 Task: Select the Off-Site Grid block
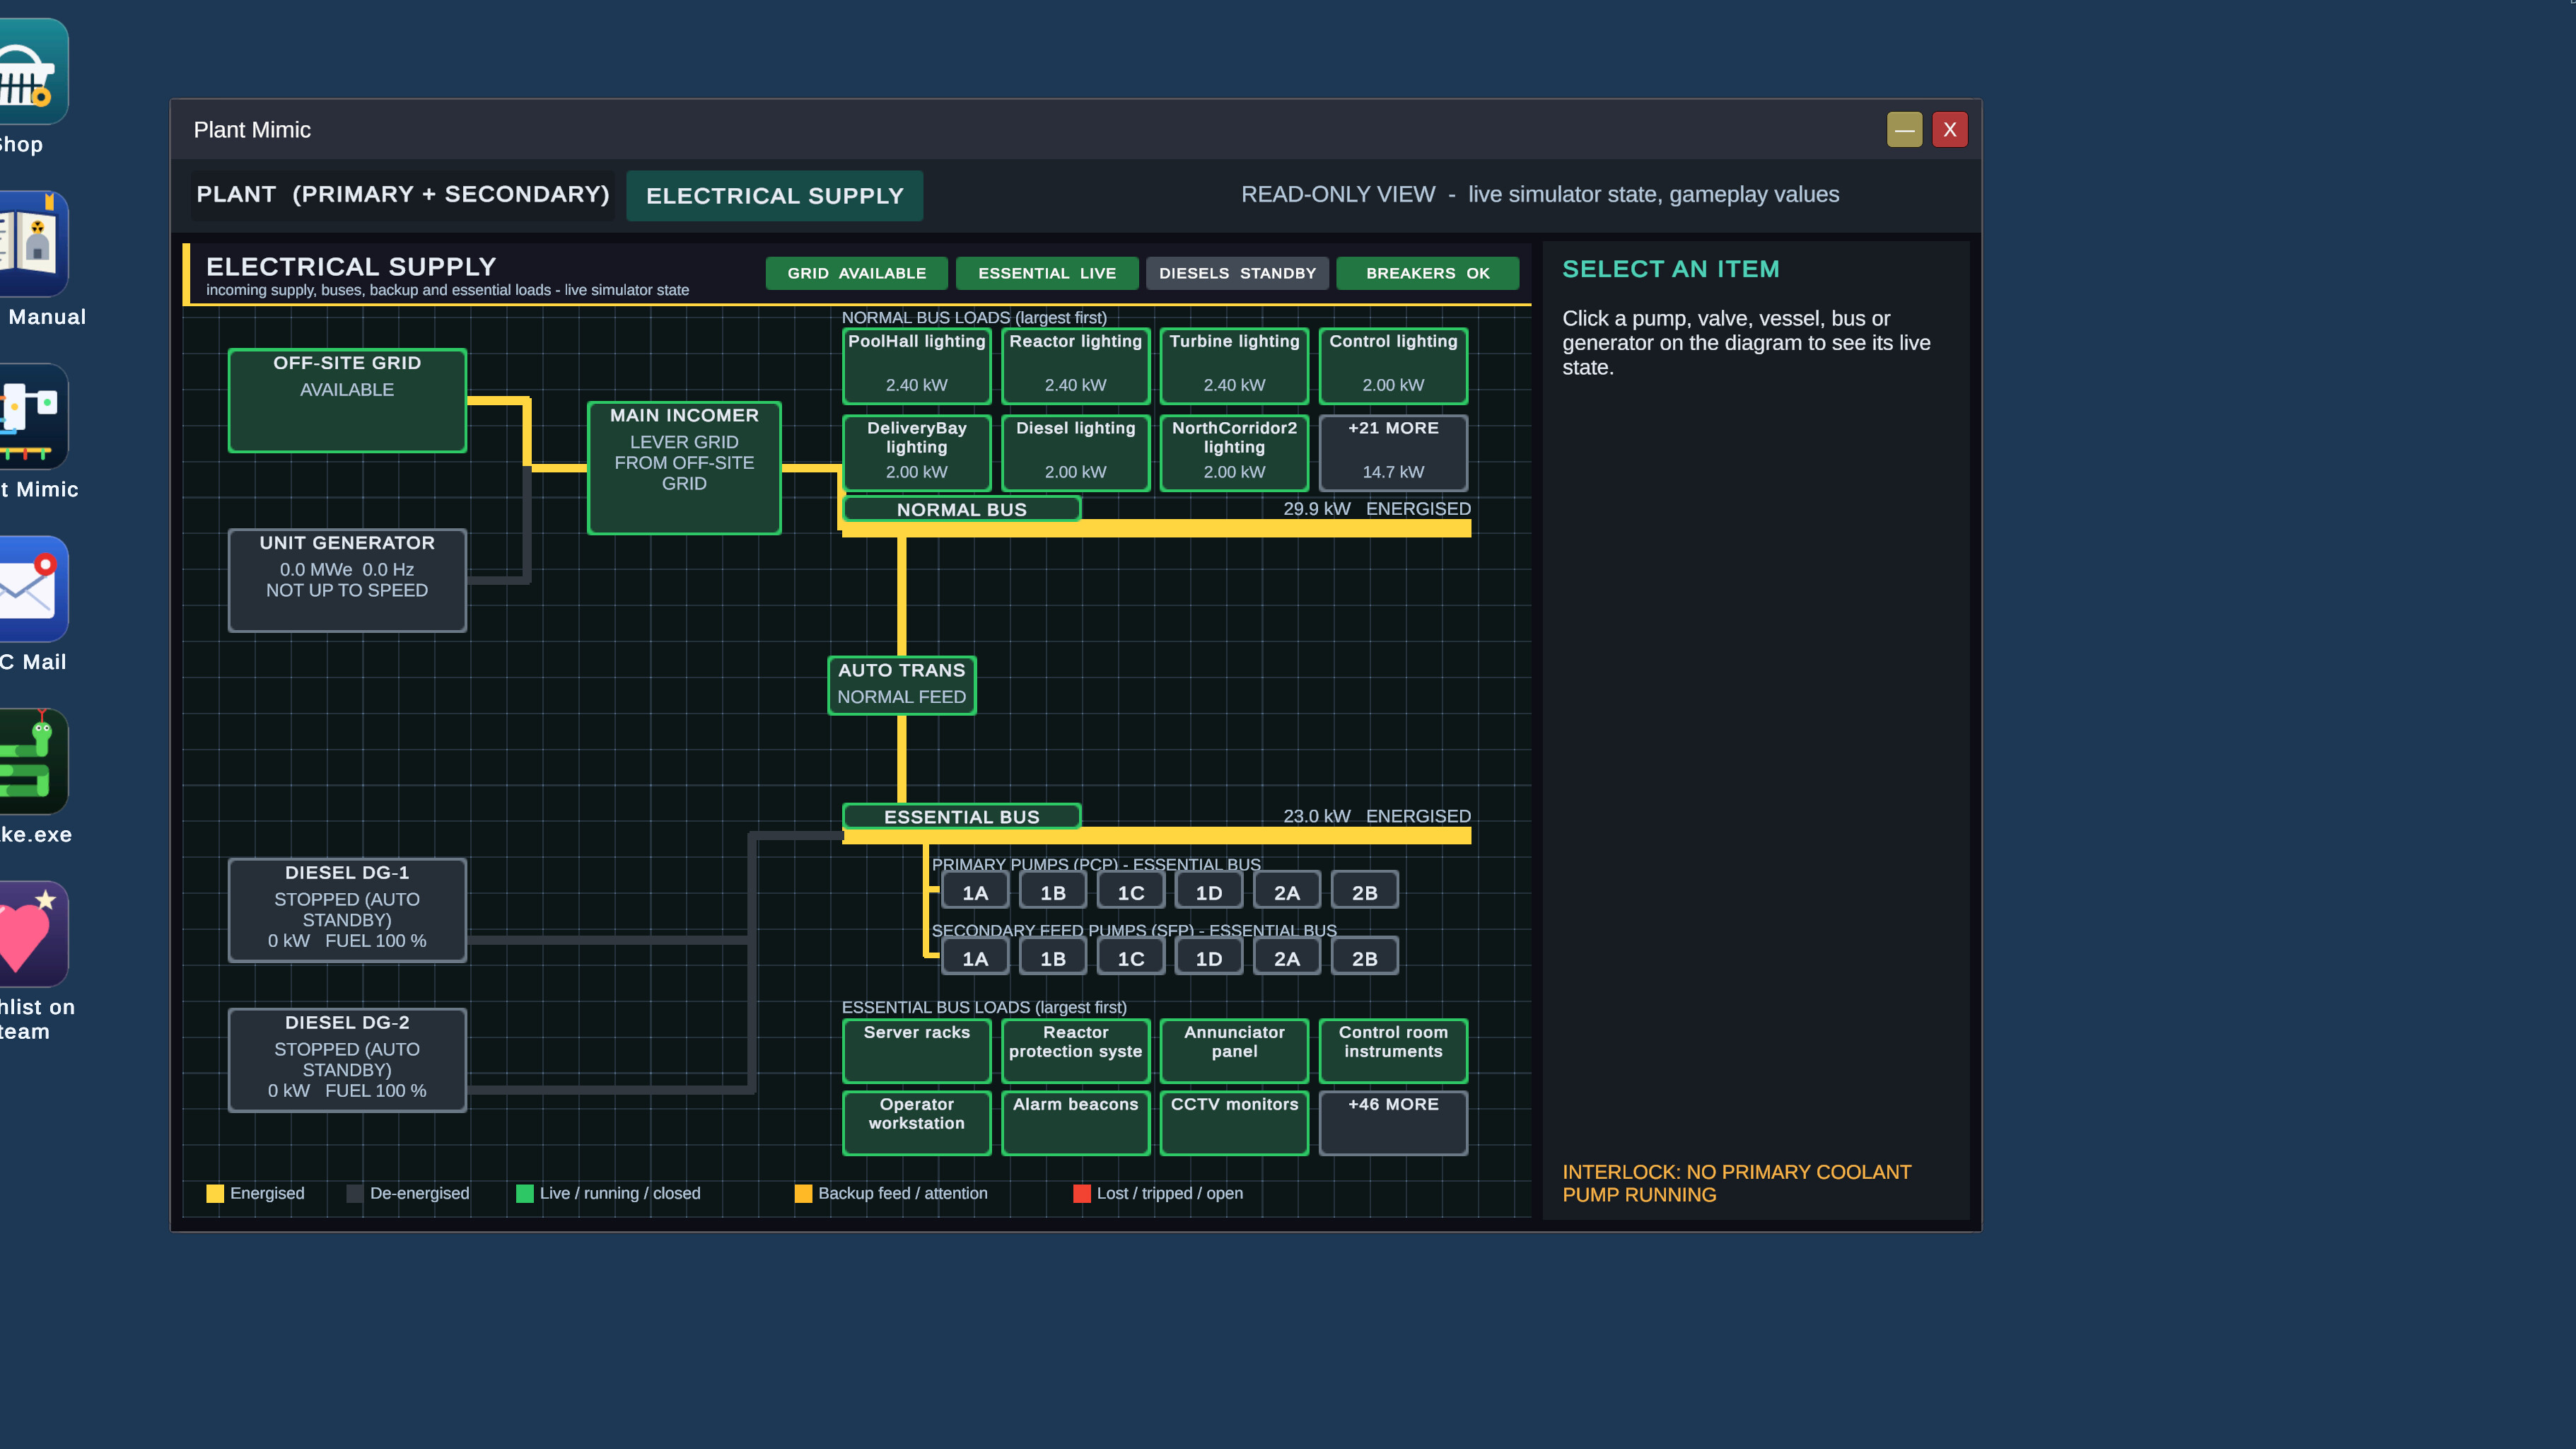point(347,400)
